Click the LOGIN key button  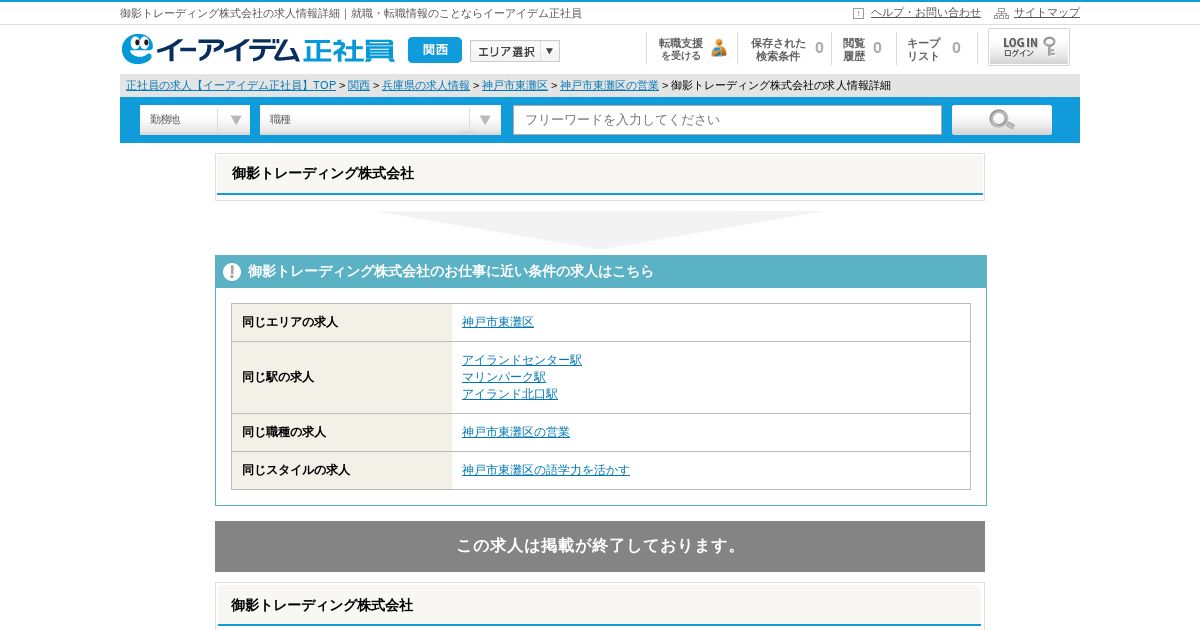click(1028, 47)
